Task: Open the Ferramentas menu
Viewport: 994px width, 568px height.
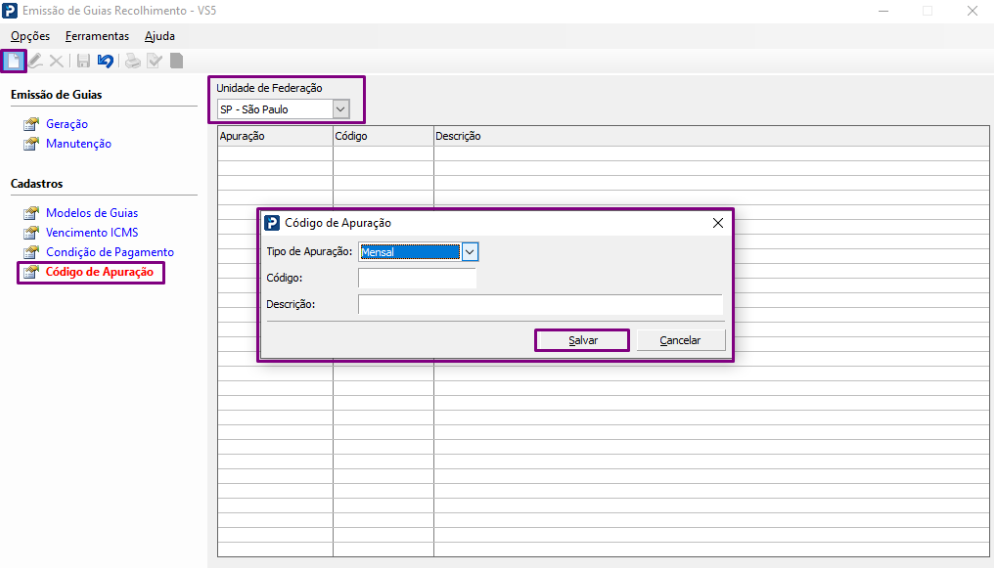Action: point(97,36)
